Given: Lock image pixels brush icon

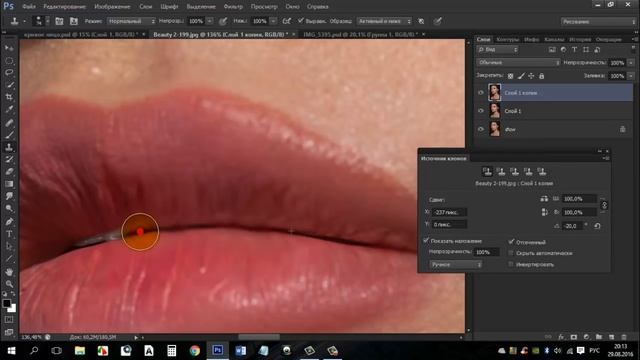Looking at the screenshot, I should [521, 76].
